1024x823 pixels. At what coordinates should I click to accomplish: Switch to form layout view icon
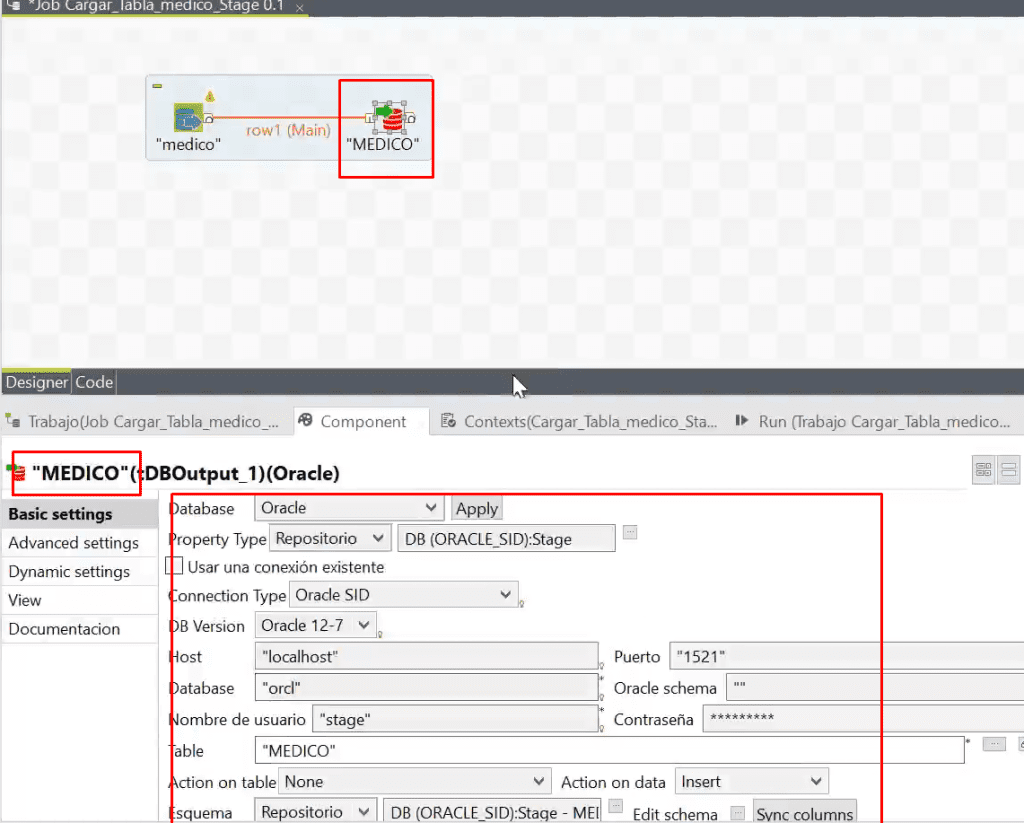(x=1009, y=470)
